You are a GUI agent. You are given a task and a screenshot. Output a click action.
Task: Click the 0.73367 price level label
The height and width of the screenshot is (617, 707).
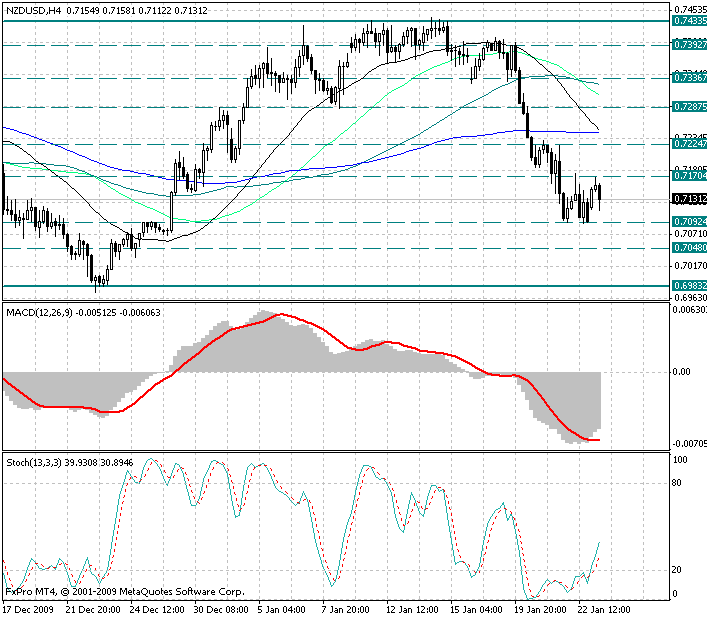[x=688, y=77]
